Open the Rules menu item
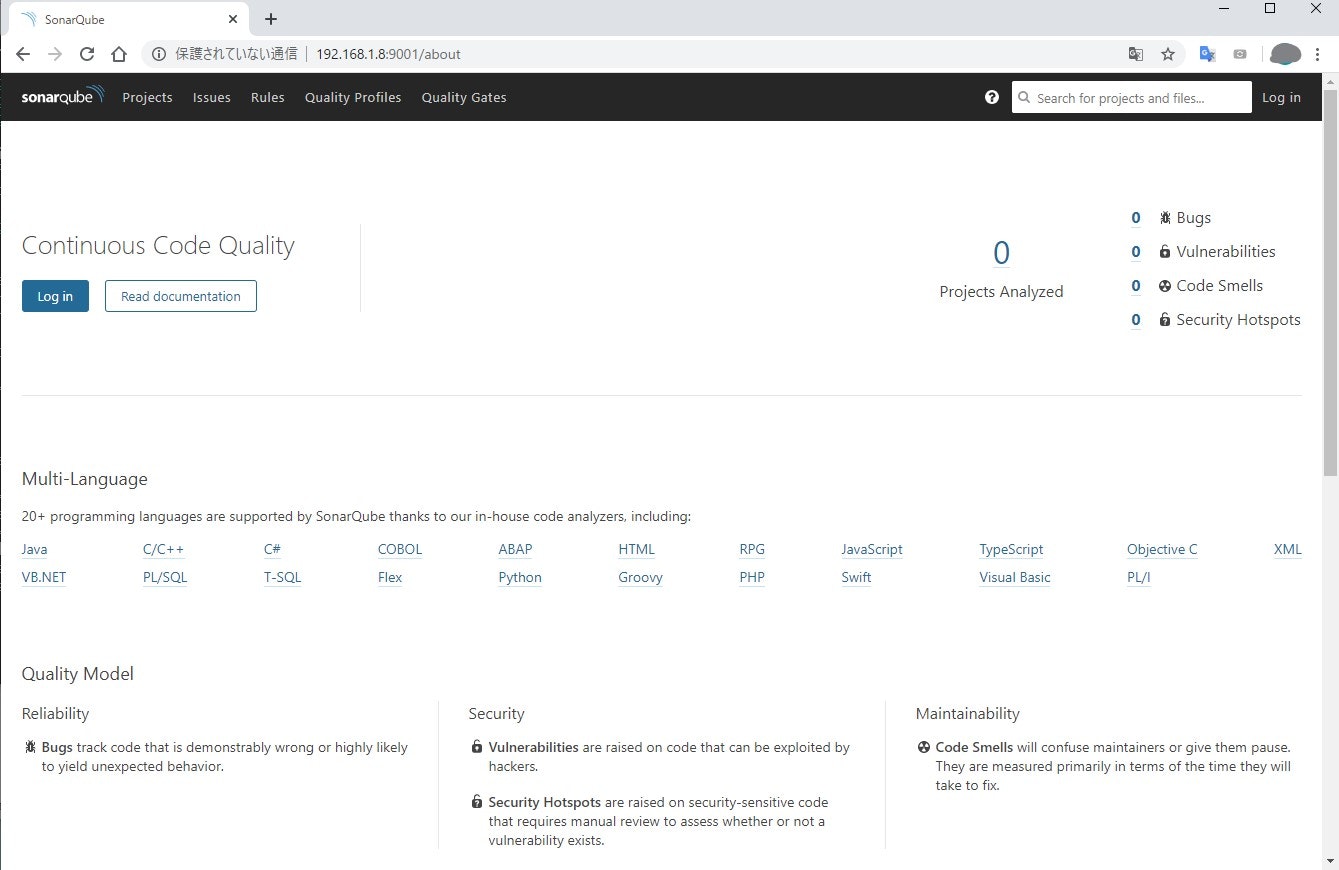 [x=268, y=97]
